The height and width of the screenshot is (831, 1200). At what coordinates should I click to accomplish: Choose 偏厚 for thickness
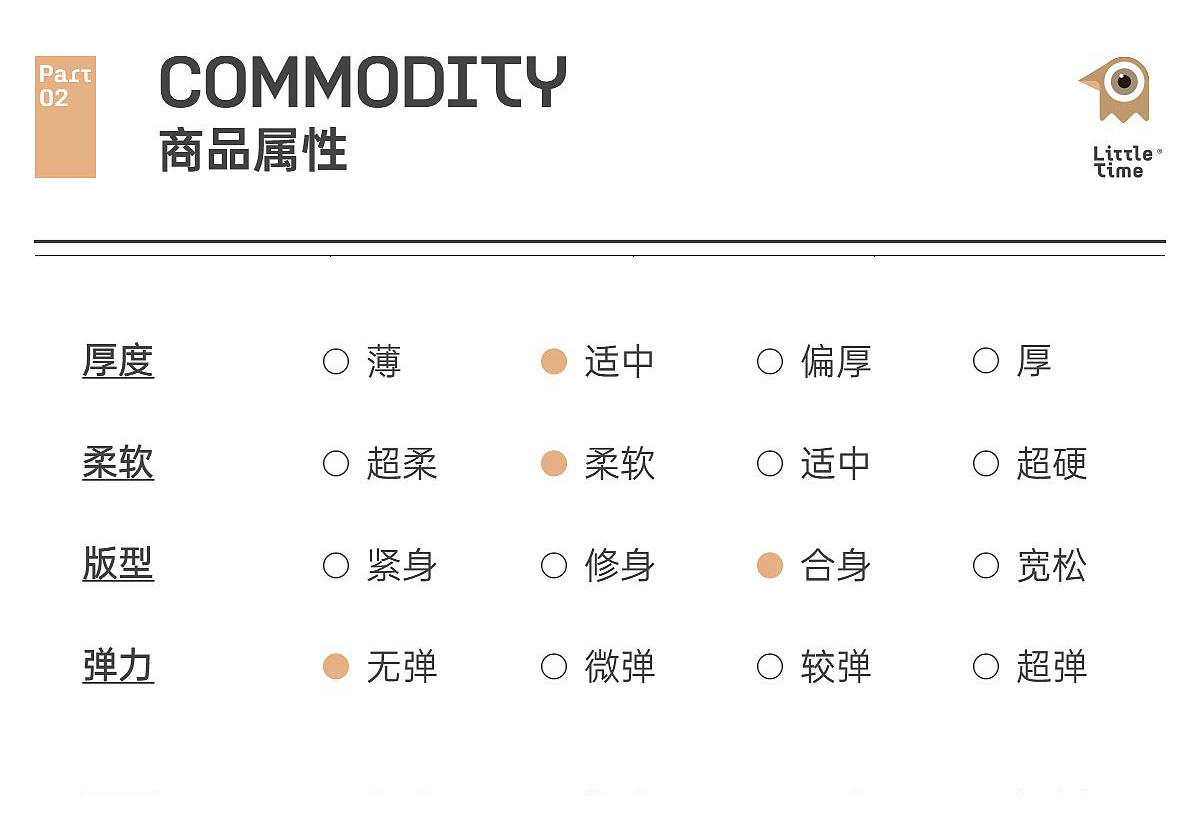[770, 361]
